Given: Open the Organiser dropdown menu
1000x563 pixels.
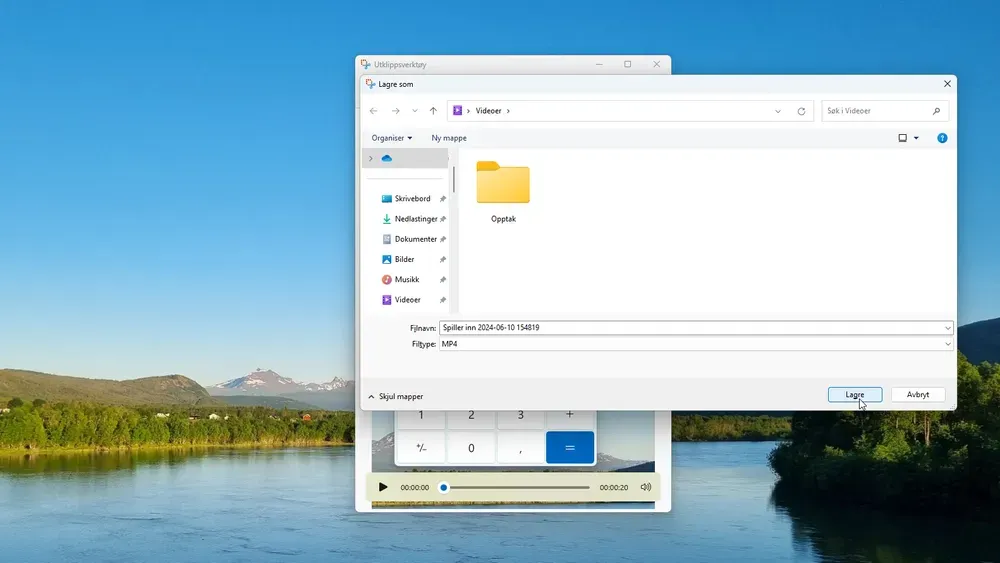Looking at the screenshot, I should 391,138.
